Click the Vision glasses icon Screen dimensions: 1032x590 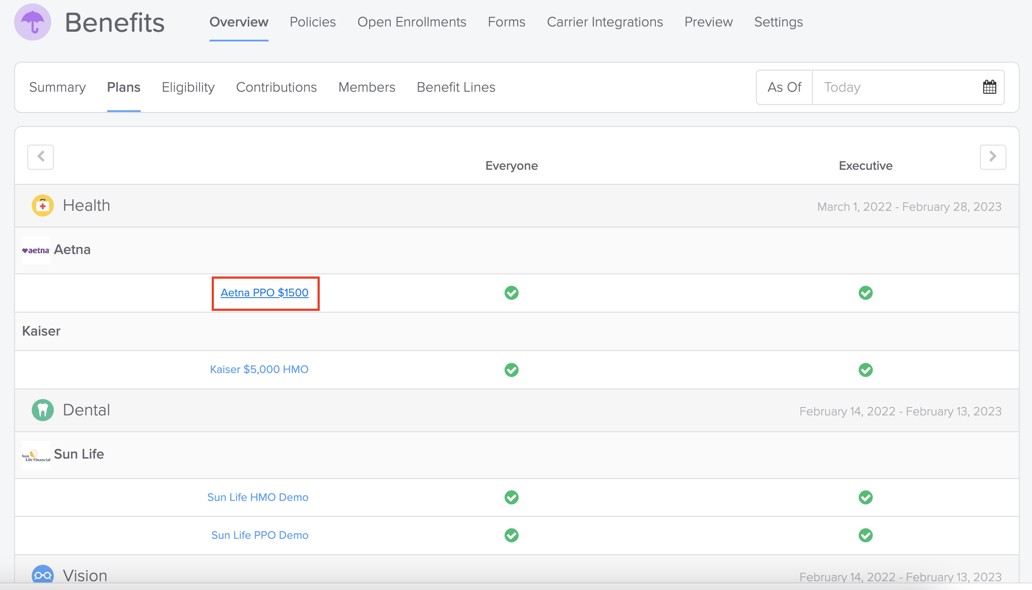pyautogui.click(x=42, y=575)
